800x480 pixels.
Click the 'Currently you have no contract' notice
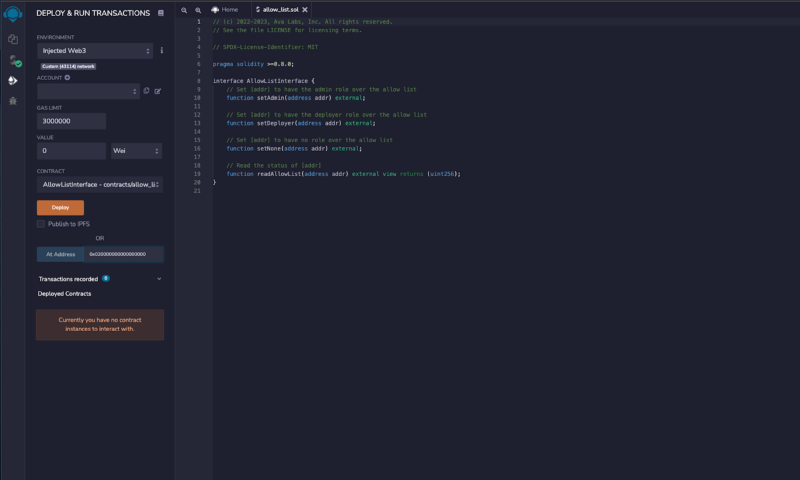100,324
